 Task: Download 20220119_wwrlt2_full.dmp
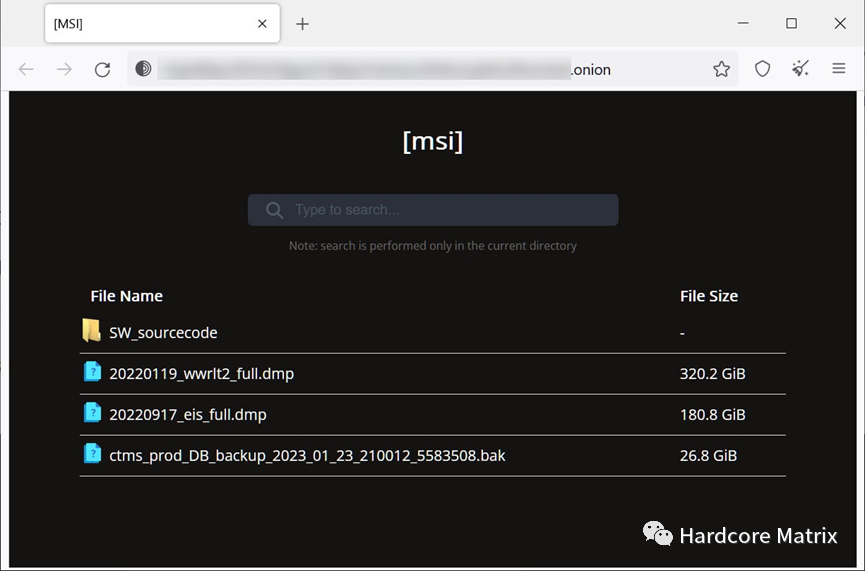click(x=201, y=373)
